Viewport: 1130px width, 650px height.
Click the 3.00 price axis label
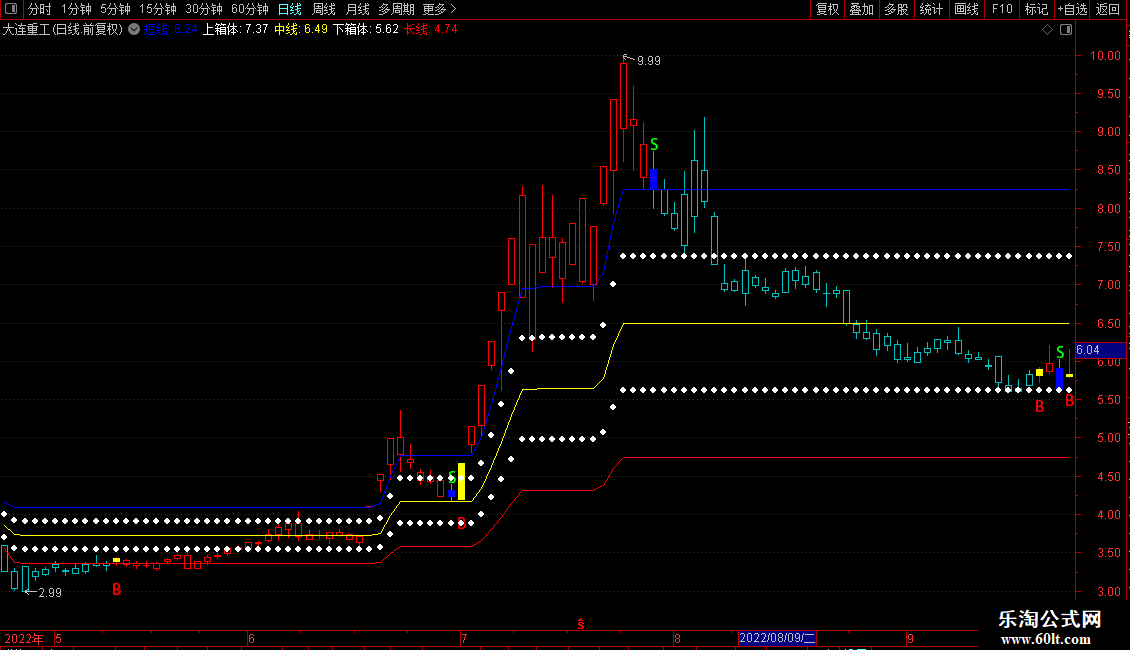pyautogui.click(x=1108, y=592)
